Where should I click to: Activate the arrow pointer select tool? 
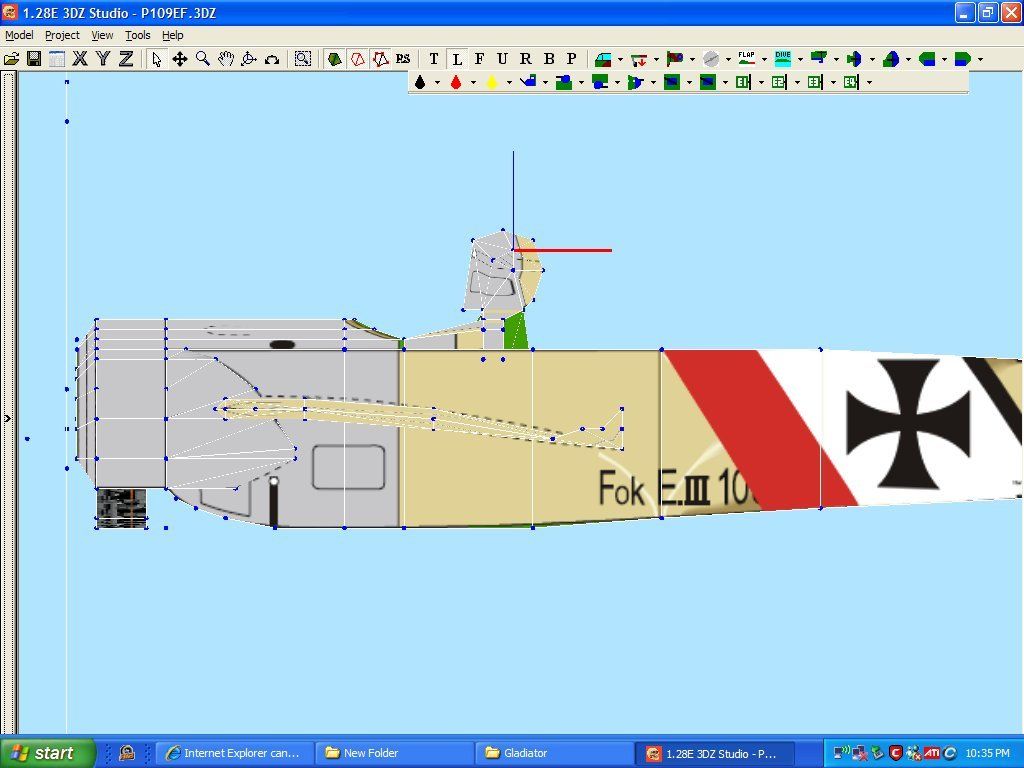(156, 59)
